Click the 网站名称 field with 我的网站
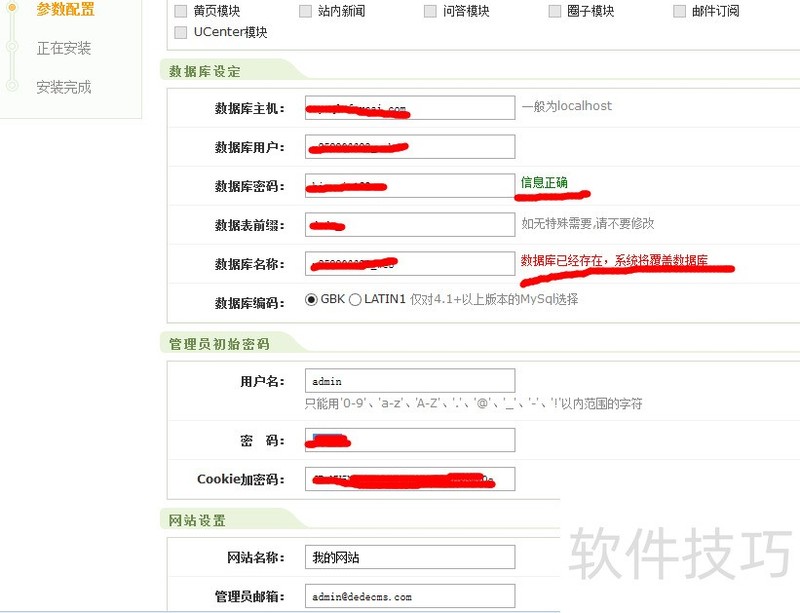The width and height of the screenshot is (800, 613). (x=410, y=557)
